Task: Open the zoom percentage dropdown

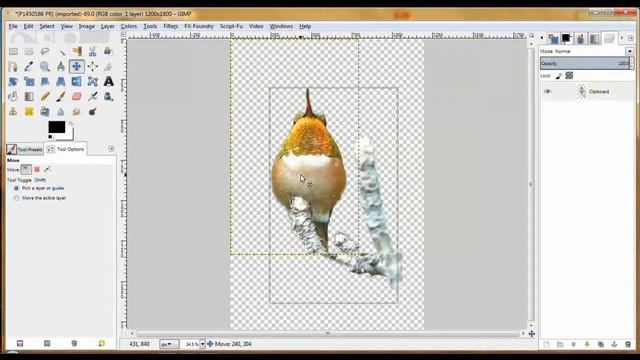Action: [x=202, y=344]
